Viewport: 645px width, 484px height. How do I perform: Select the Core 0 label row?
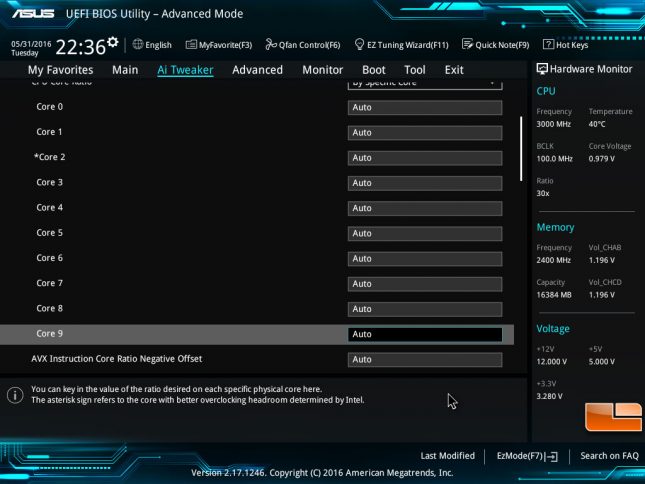click(x=49, y=107)
